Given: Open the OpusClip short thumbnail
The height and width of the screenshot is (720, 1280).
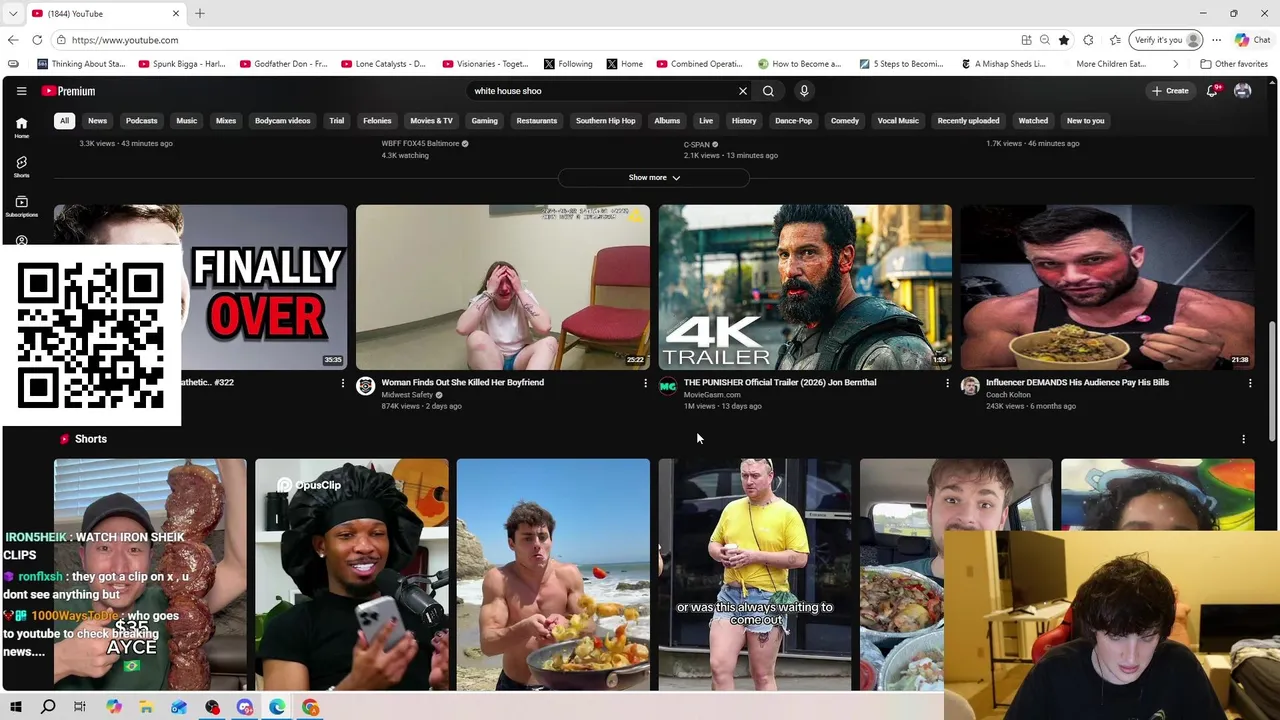Looking at the screenshot, I should (352, 575).
